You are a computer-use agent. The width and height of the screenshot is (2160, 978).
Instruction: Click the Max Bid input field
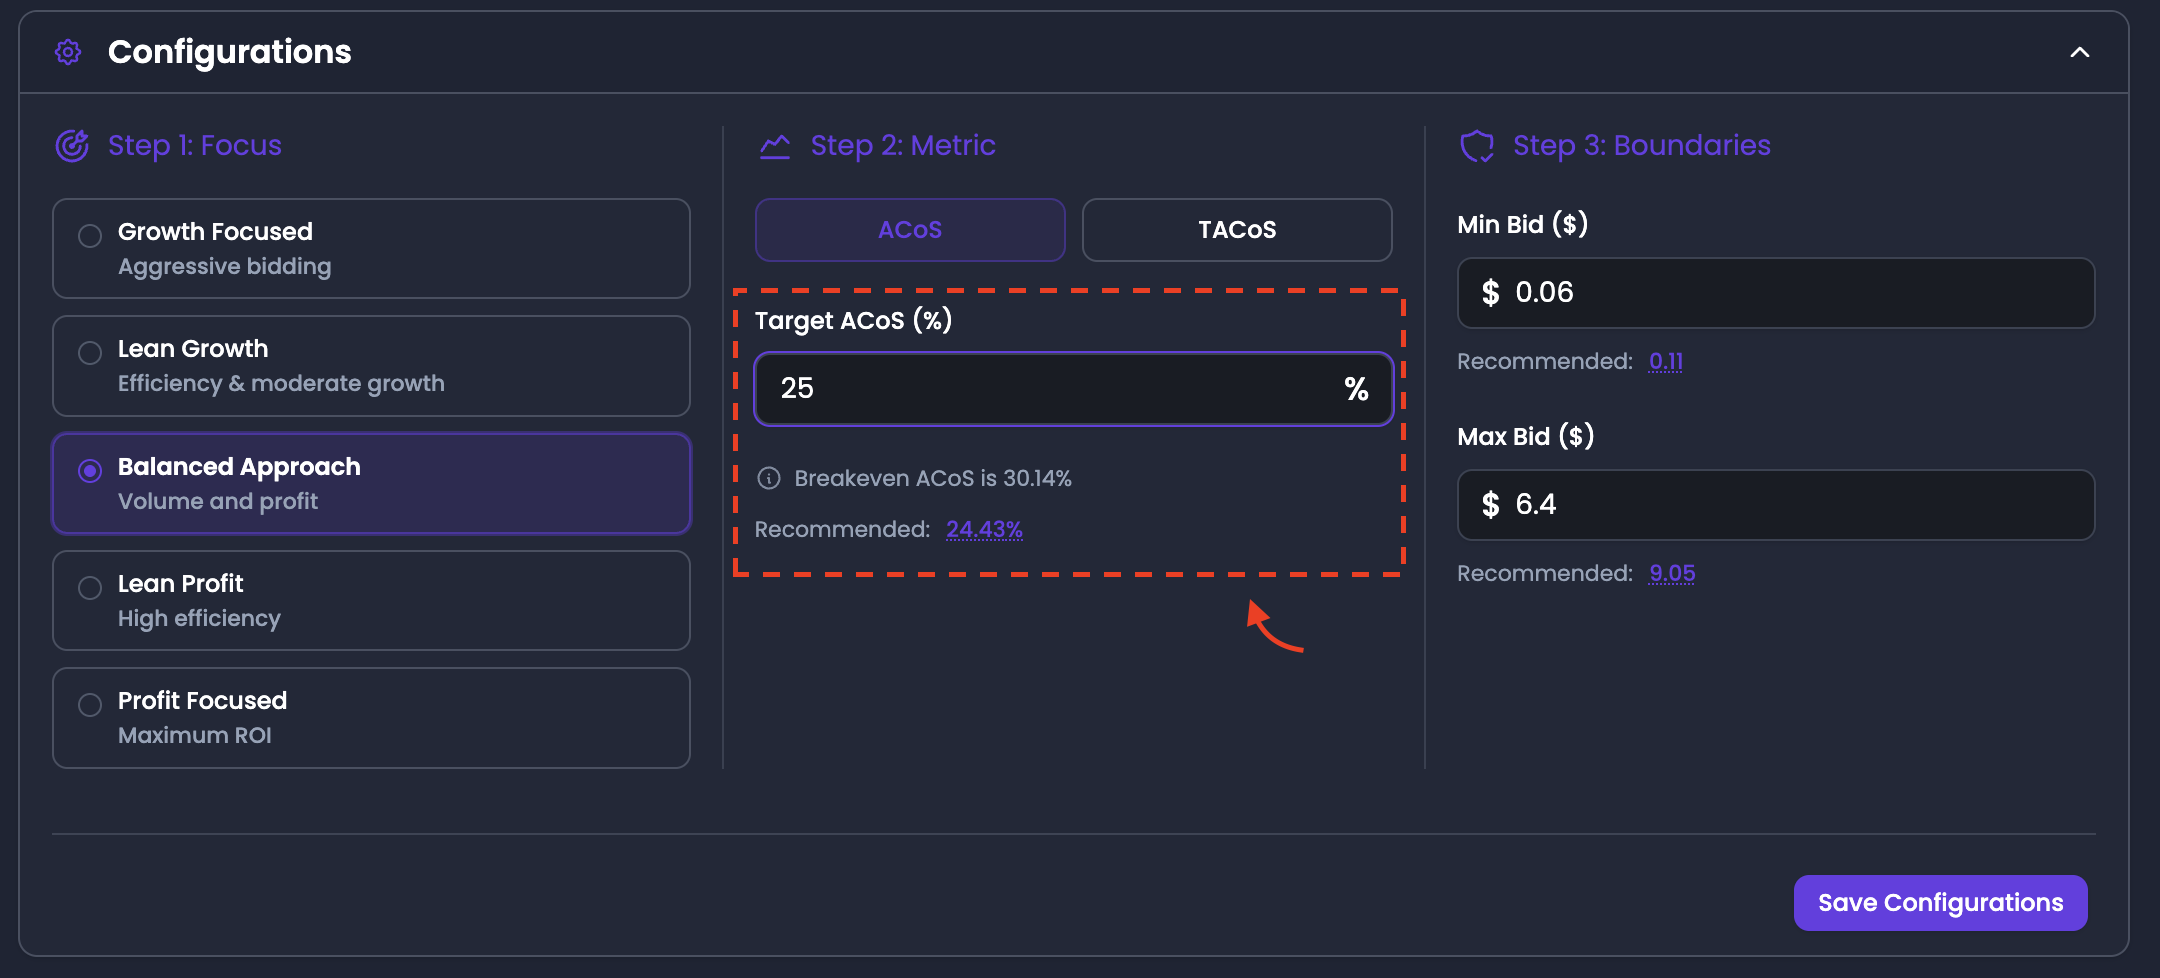click(1776, 505)
